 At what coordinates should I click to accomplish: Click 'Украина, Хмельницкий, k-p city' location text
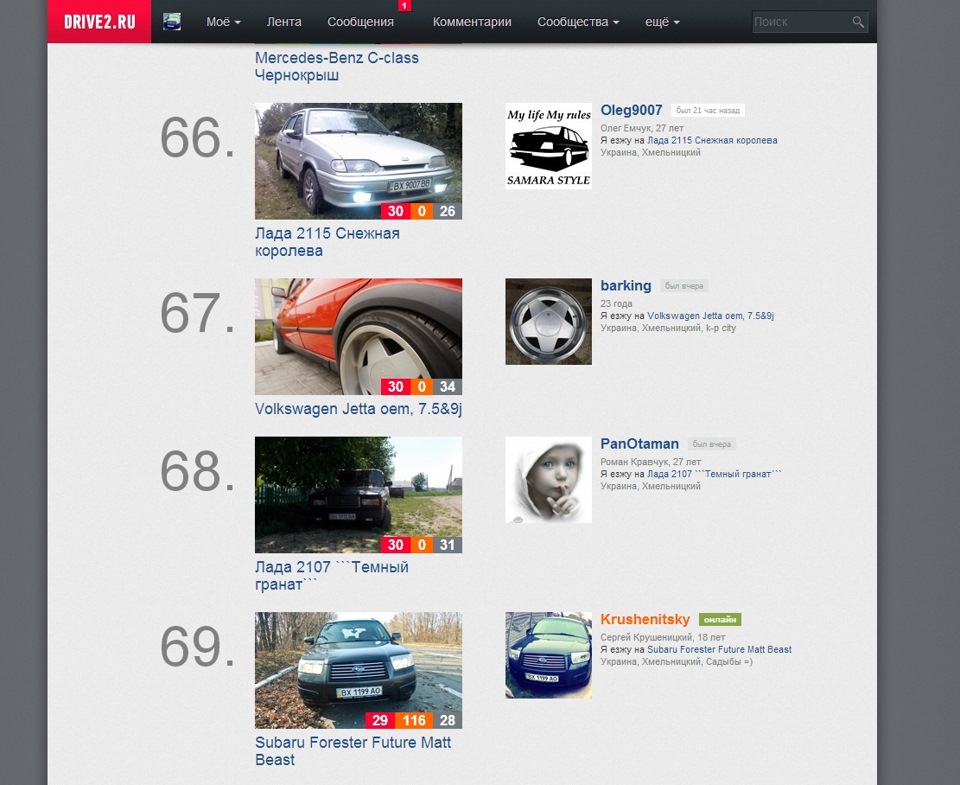click(668, 328)
